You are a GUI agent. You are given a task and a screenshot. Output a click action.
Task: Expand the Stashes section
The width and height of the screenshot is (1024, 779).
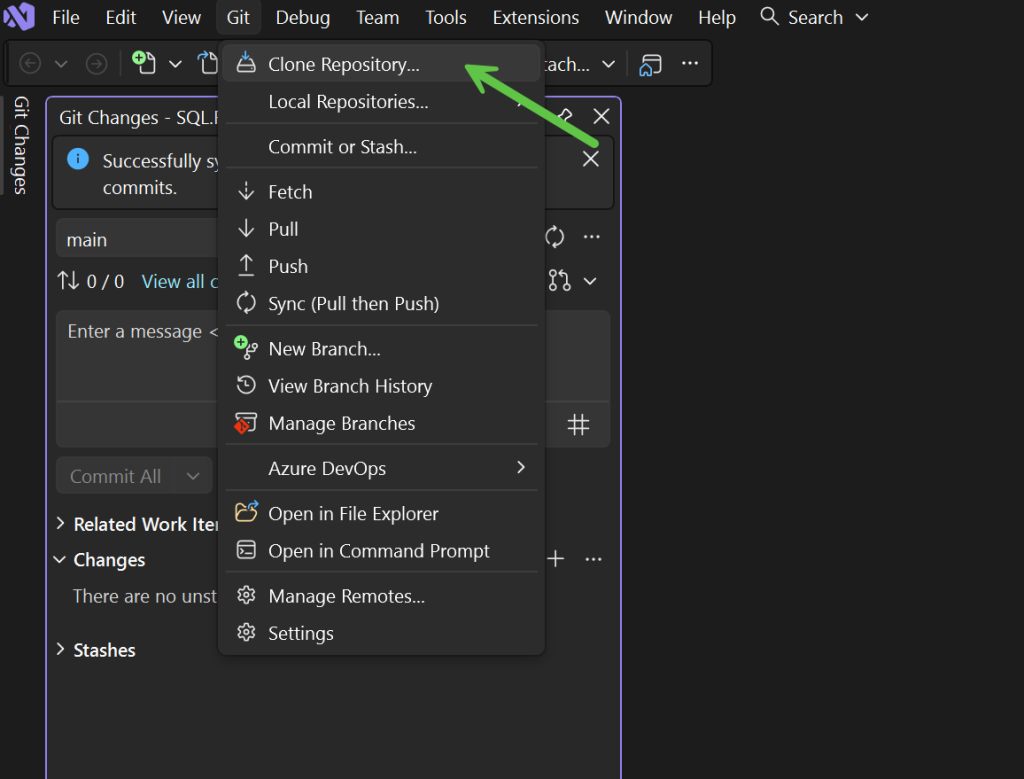coord(60,650)
